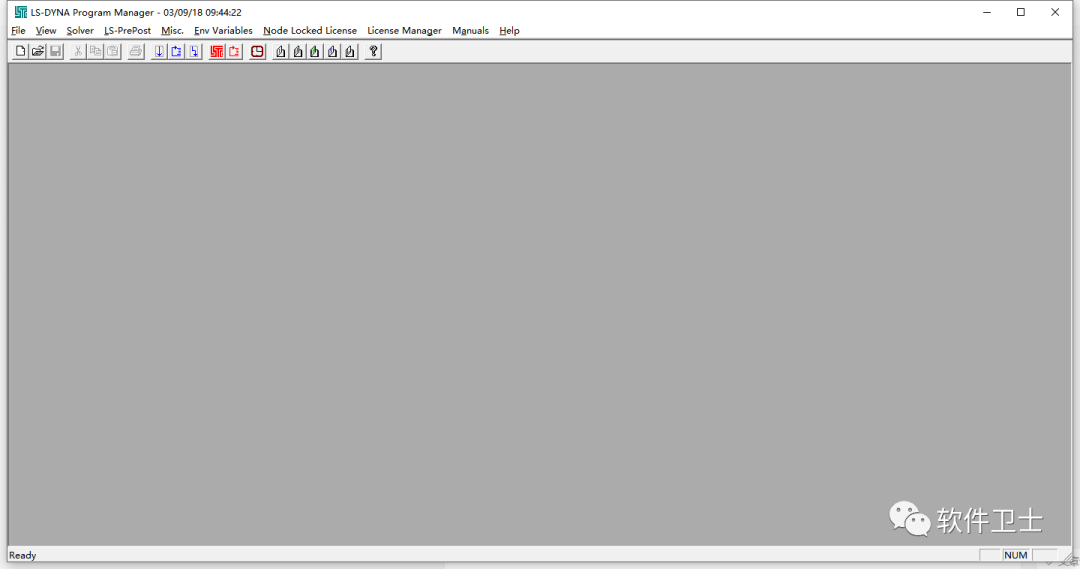Click the question mark help icon

[x=373, y=52]
